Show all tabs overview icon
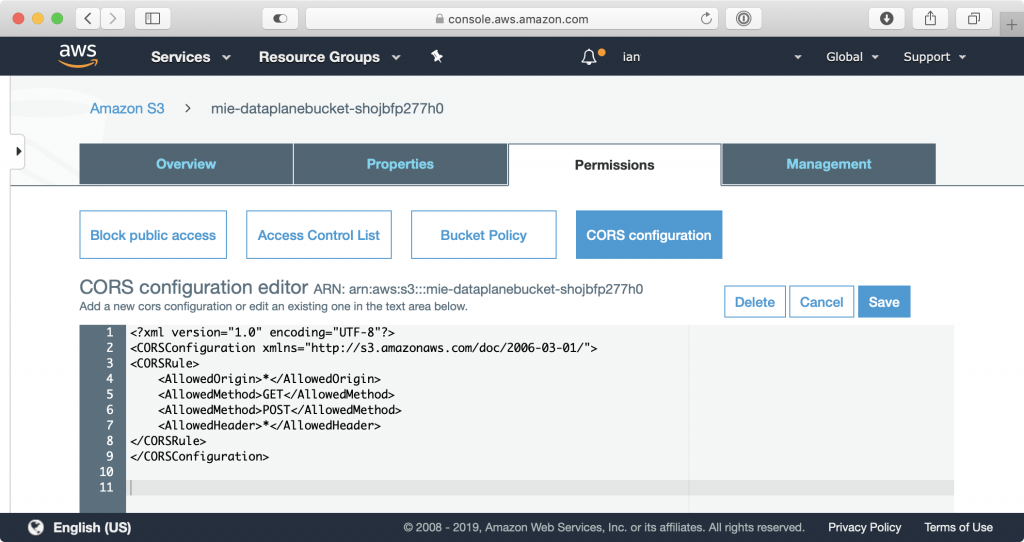The height and width of the screenshot is (542, 1024). click(974, 18)
